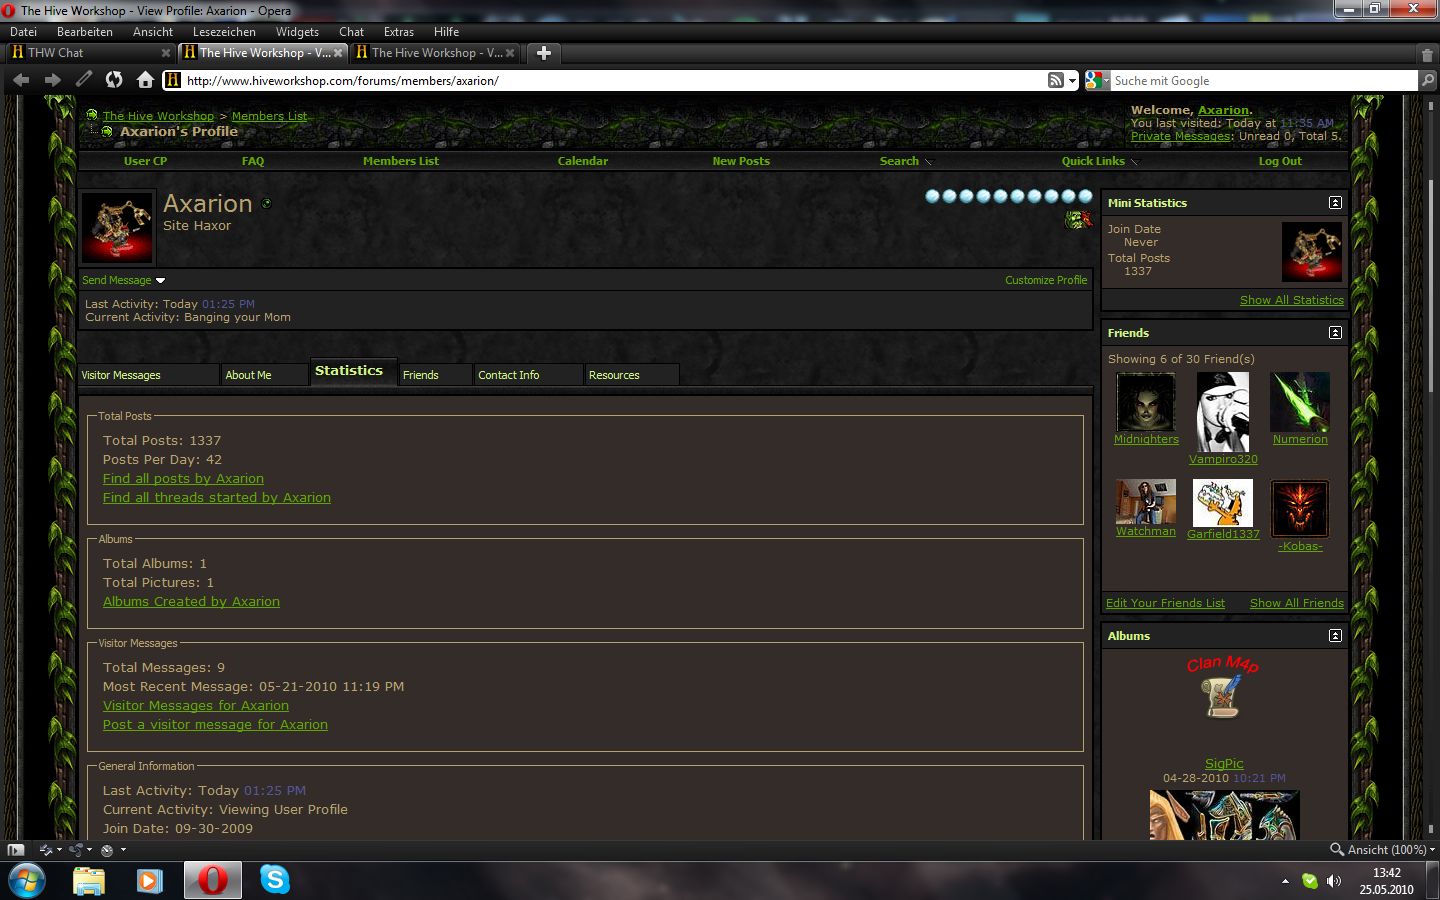Open the Members List navbar link
This screenshot has height=900, width=1440.
[x=401, y=161]
